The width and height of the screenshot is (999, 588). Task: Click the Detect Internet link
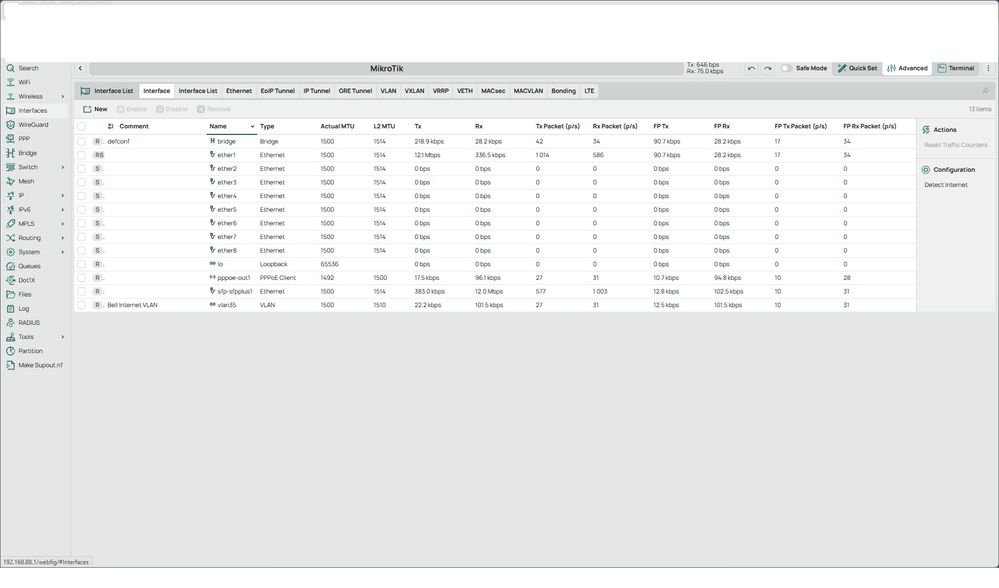[x=945, y=185]
